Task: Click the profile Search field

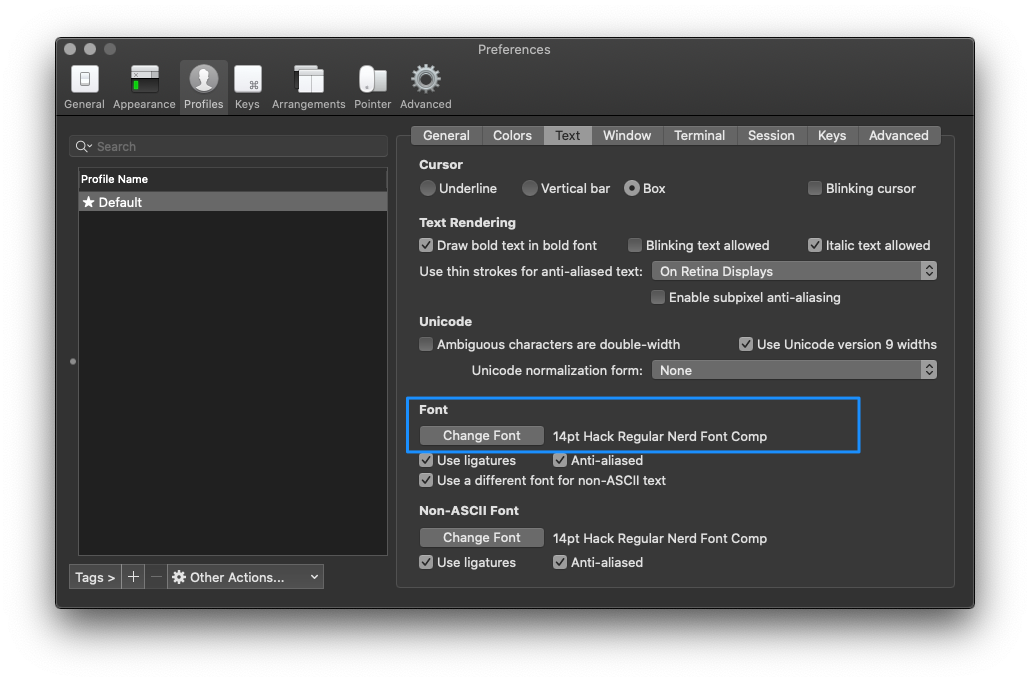Action: [229, 147]
